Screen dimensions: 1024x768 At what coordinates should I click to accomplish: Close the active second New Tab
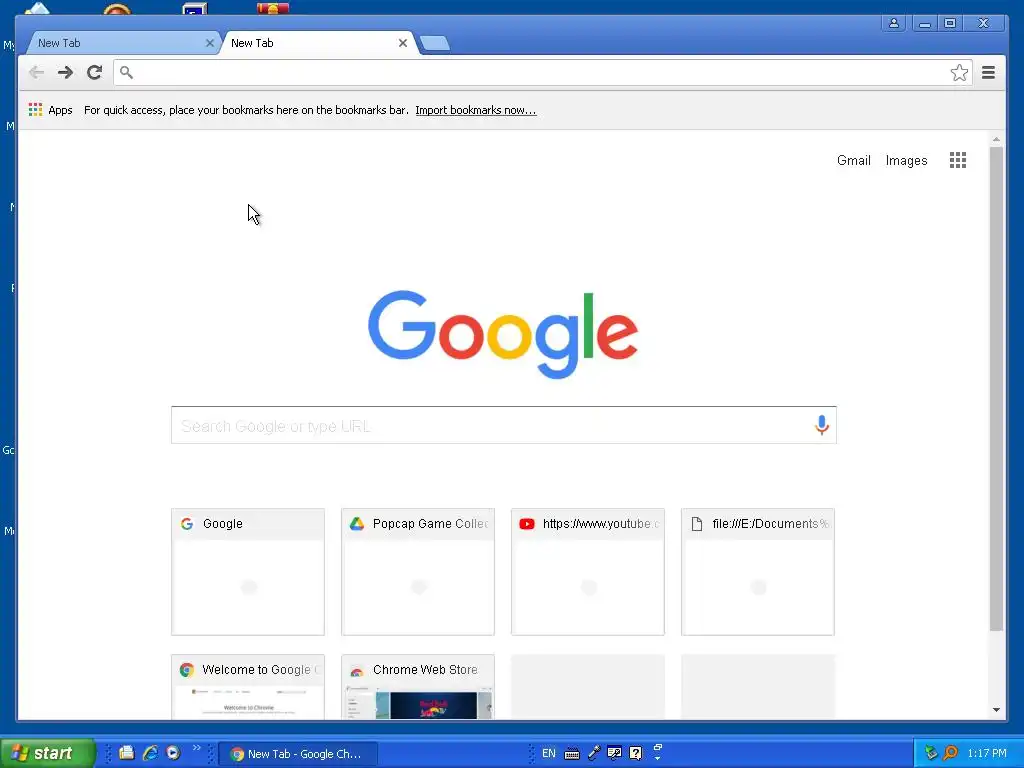[x=403, y=43]
